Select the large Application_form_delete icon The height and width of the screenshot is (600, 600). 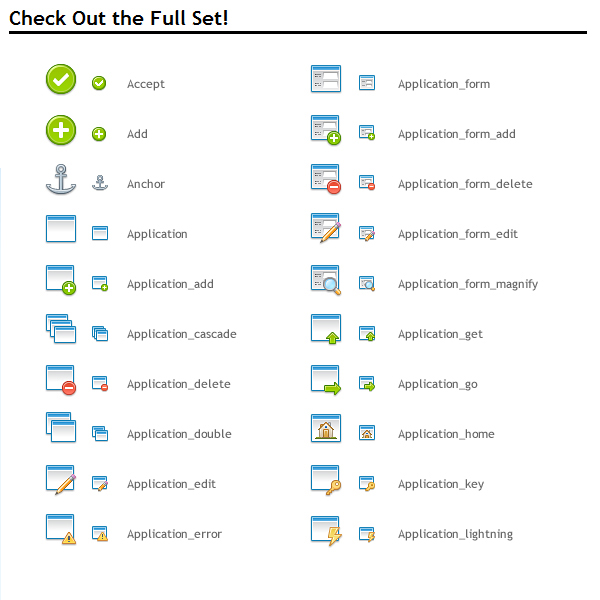click(x=326, y=179)
